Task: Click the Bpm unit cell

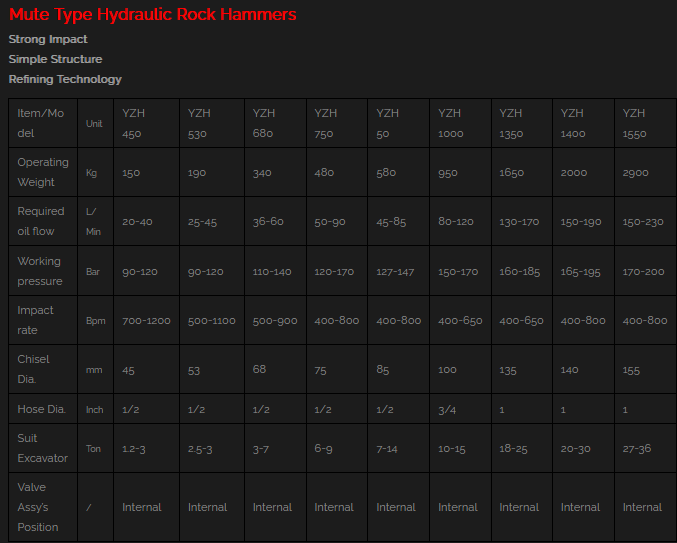Action: [x=94, y=321]
